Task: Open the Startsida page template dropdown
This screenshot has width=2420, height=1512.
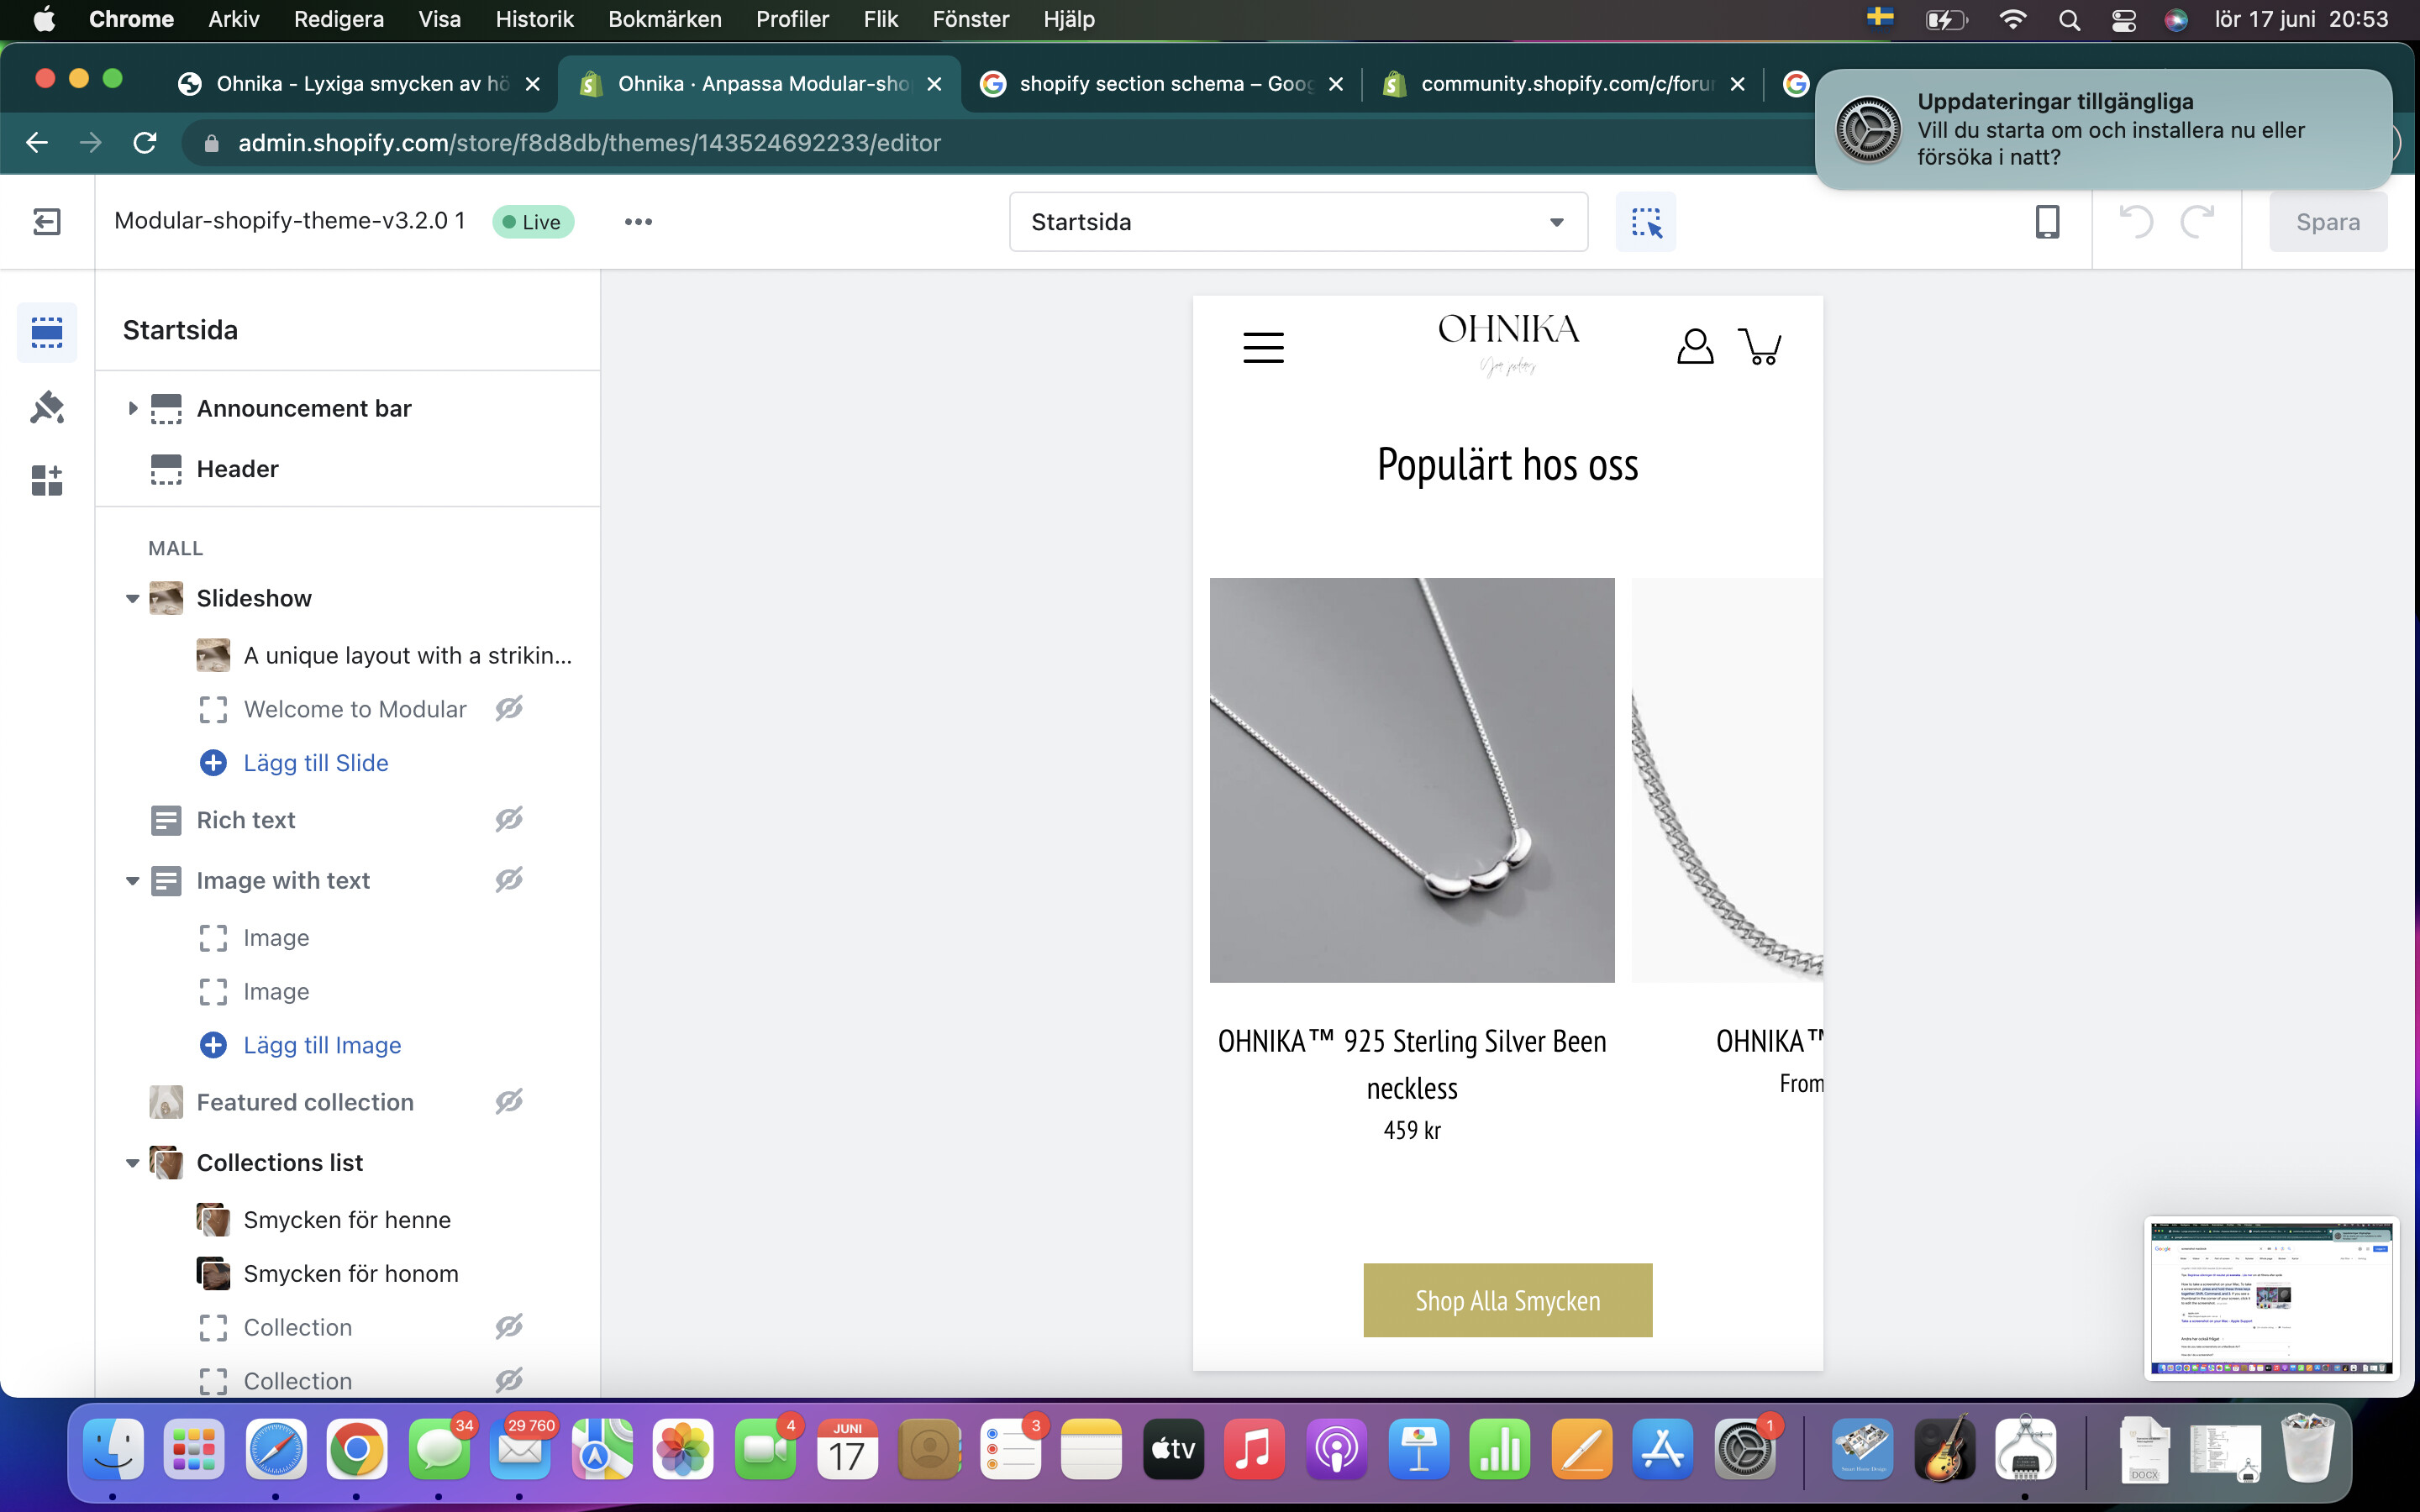Action: coord(1298,222)
